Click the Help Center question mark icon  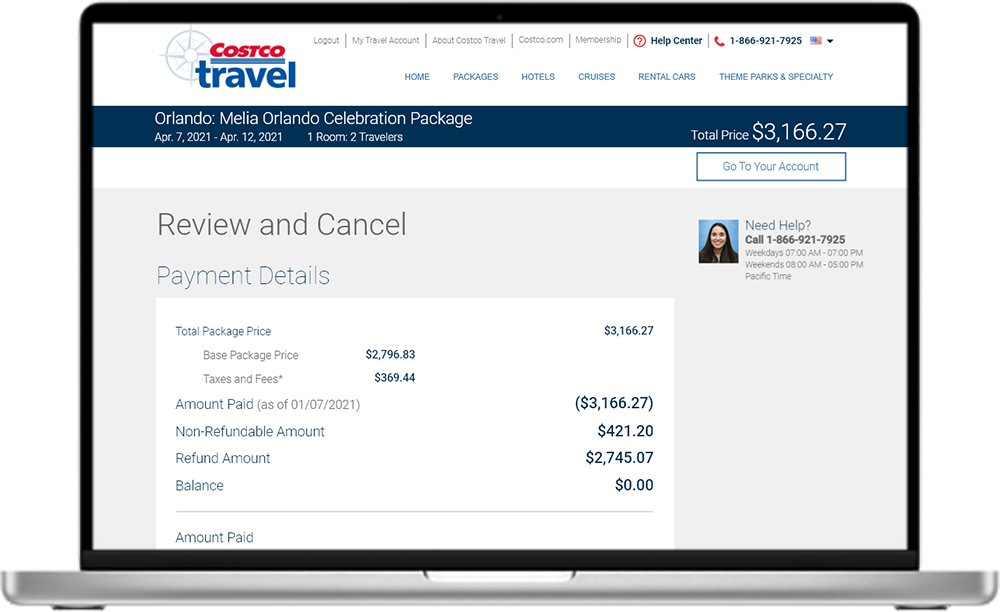coord(640,41)
